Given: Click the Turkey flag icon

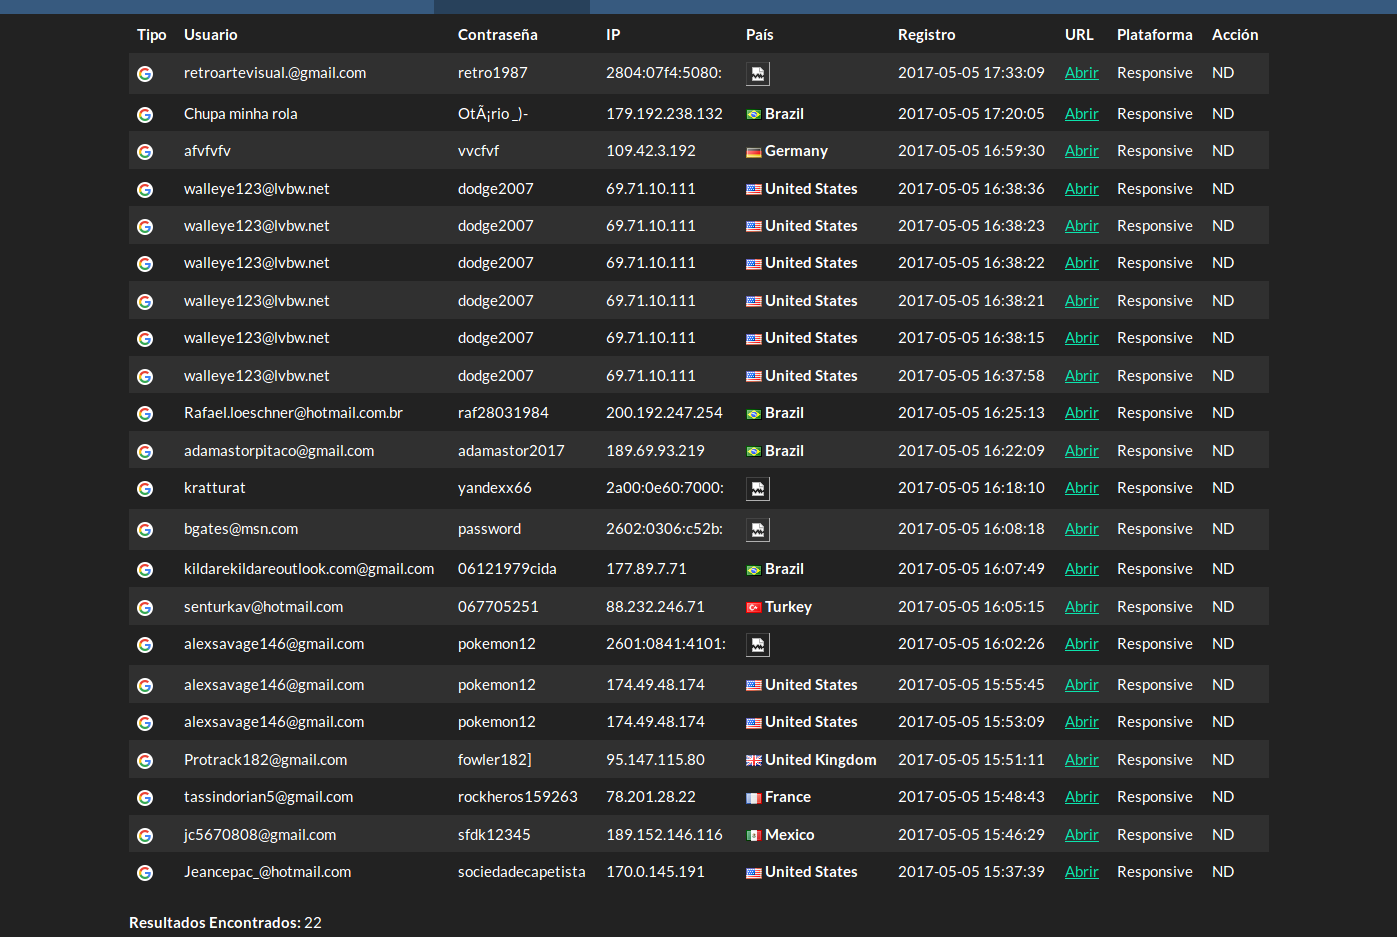Looking at the screenshot, I should [x=754, y=608].
